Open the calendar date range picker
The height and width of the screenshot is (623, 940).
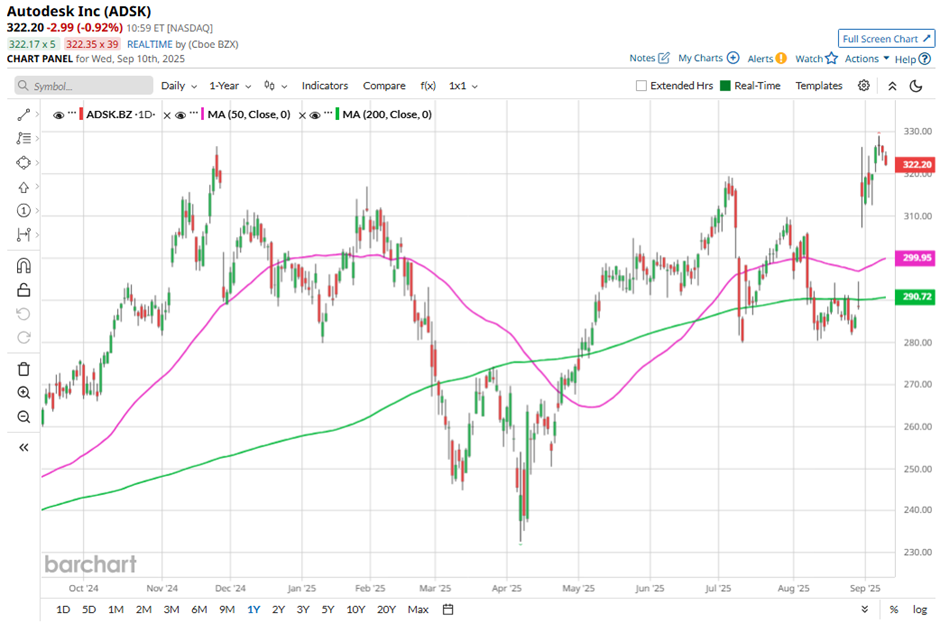point(448,609)
